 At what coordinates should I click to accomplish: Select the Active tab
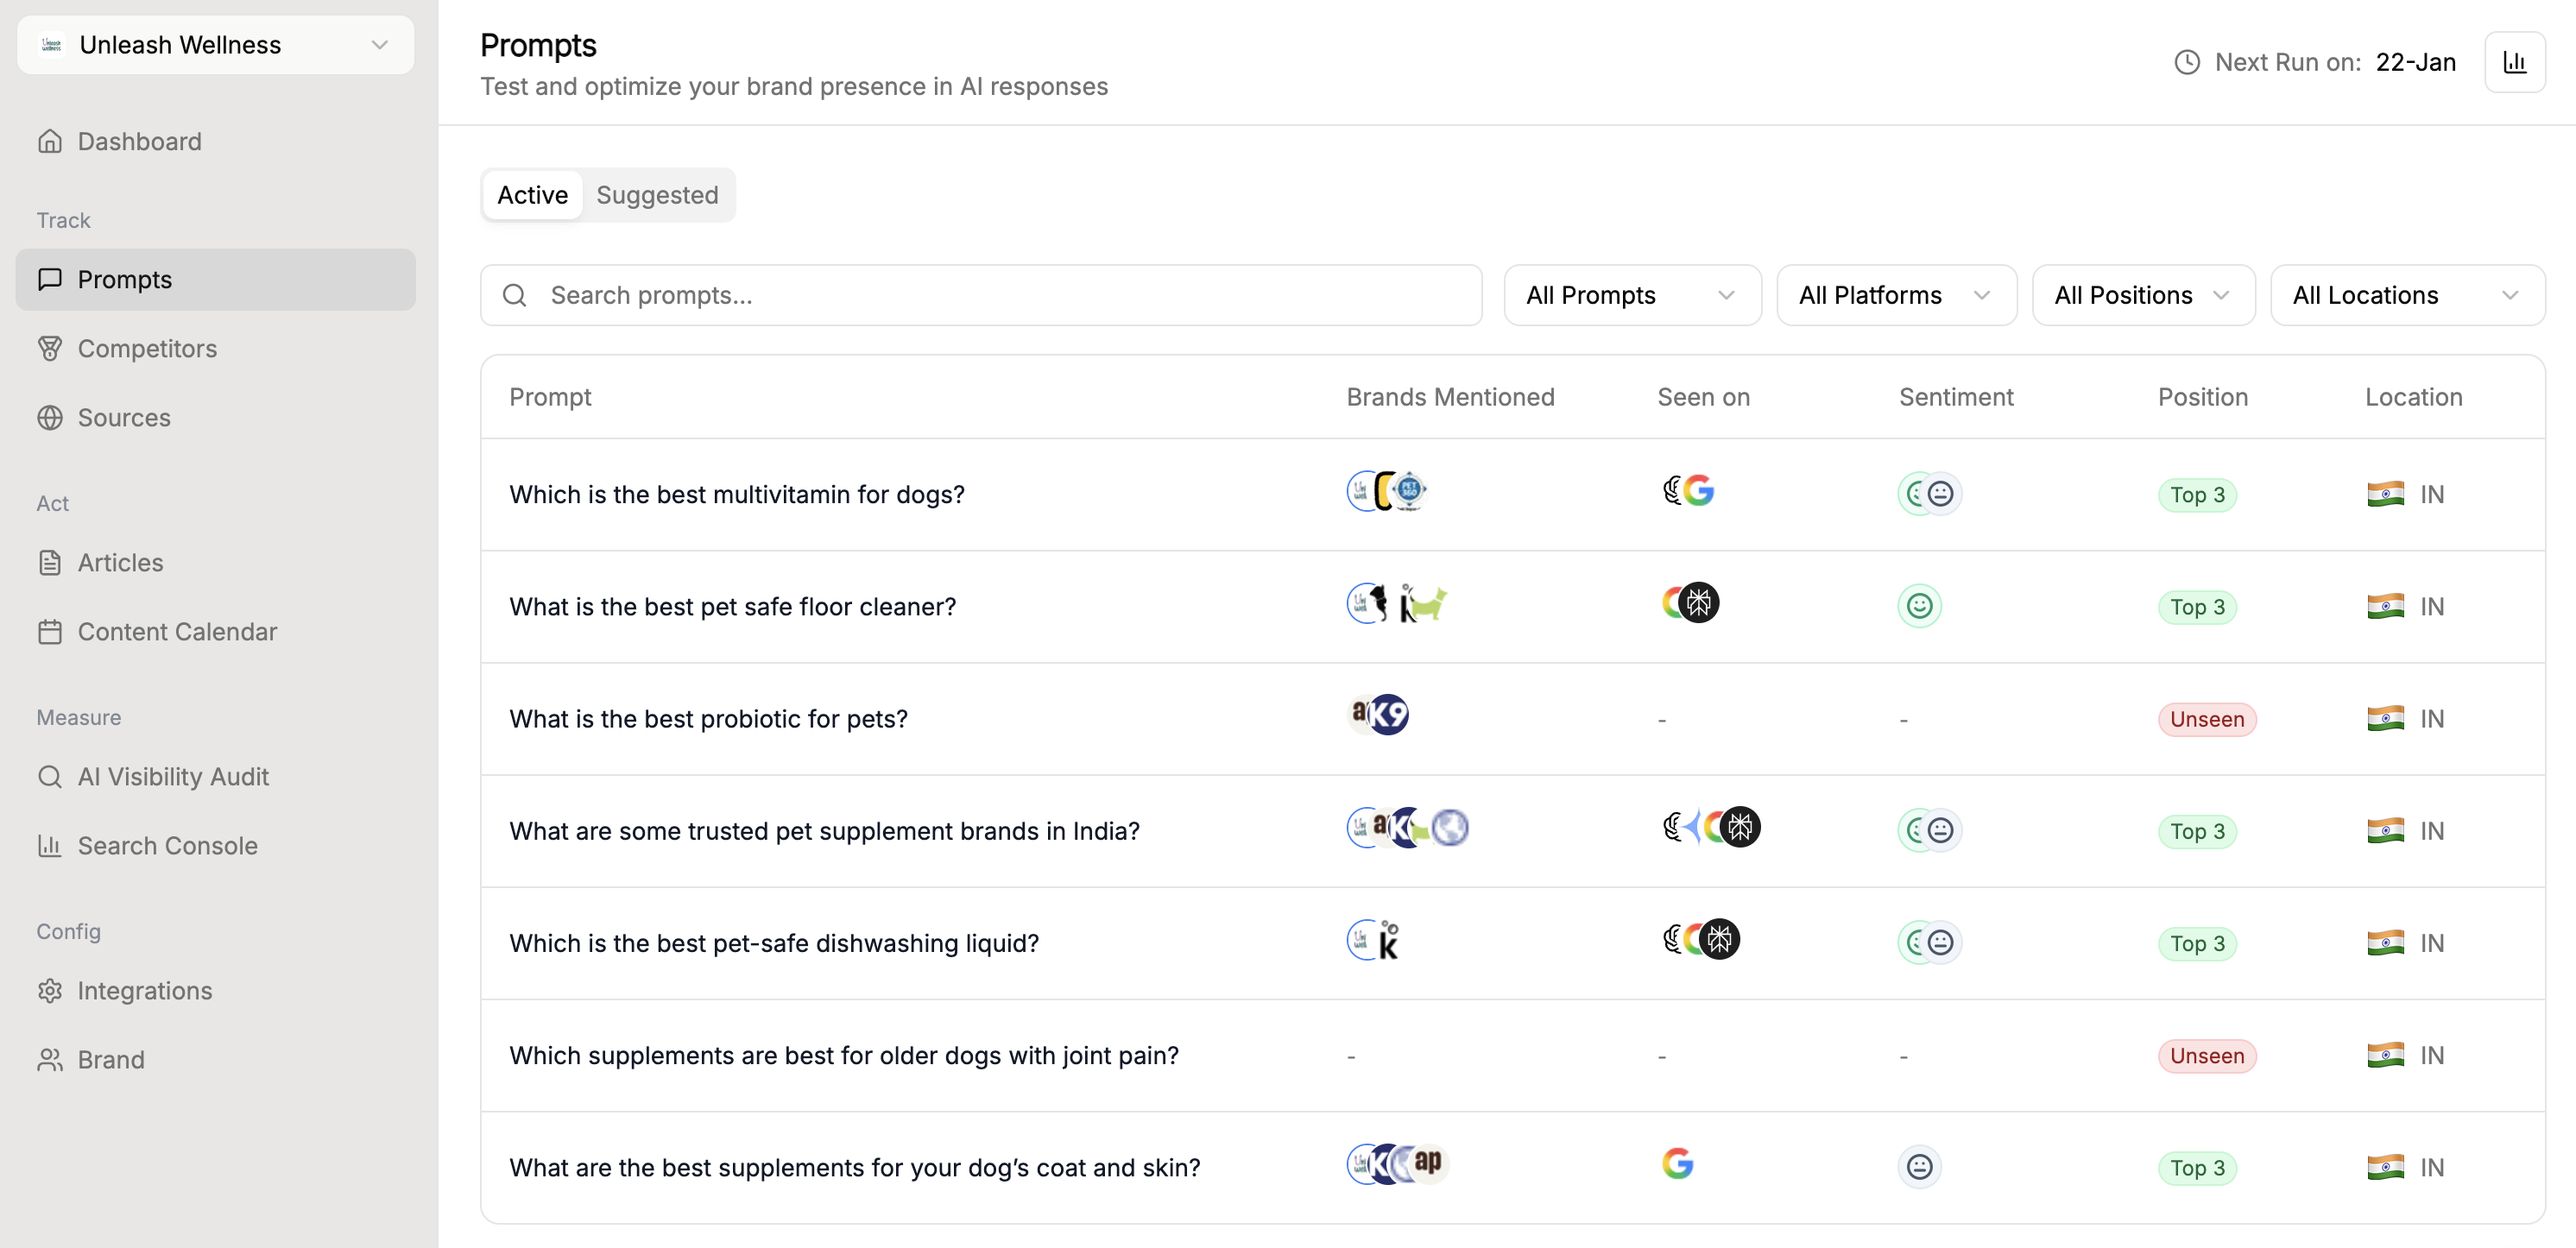pos(532,195)
